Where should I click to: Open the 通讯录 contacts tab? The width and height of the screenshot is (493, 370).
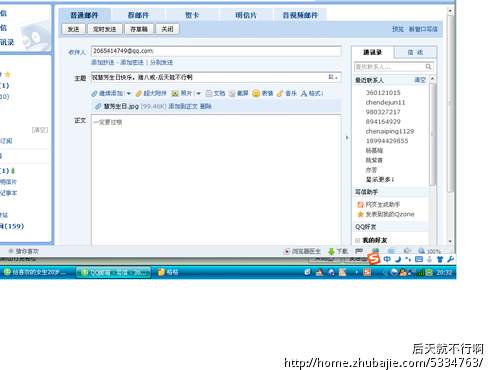tap(373, 52)
